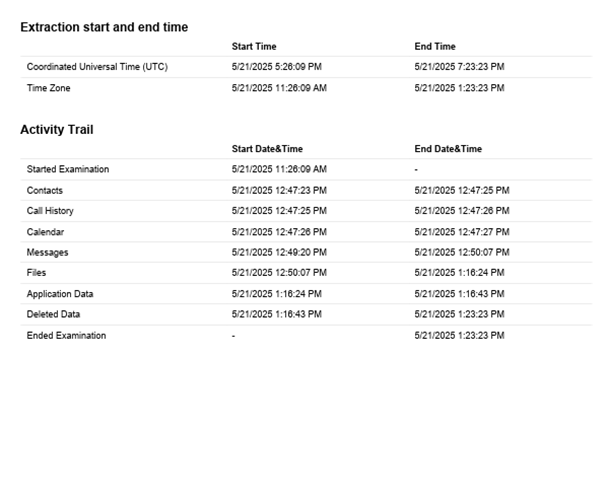Select the Call History activity entry
The width and height of the screenshot is (609, 497).
coord(50,211)
